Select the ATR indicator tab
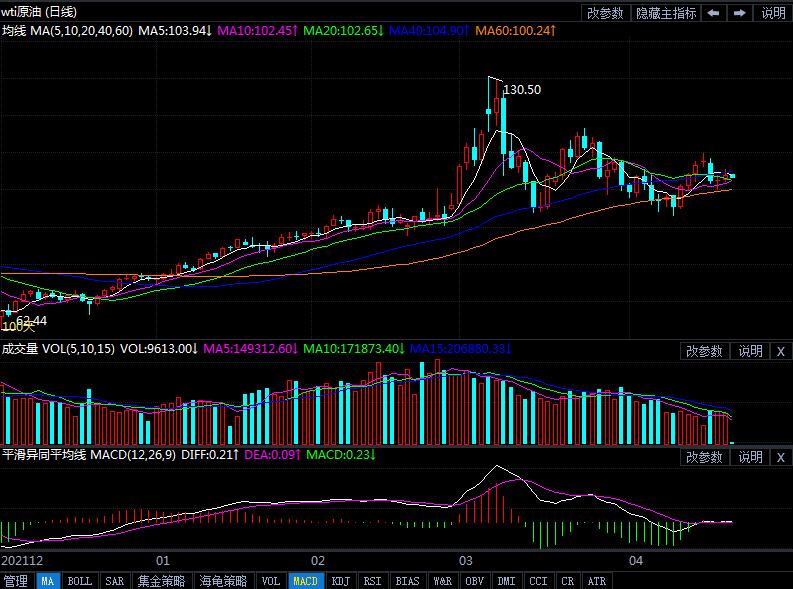The width and height of the screenshot is (793, 589). (x=596, y=581)
